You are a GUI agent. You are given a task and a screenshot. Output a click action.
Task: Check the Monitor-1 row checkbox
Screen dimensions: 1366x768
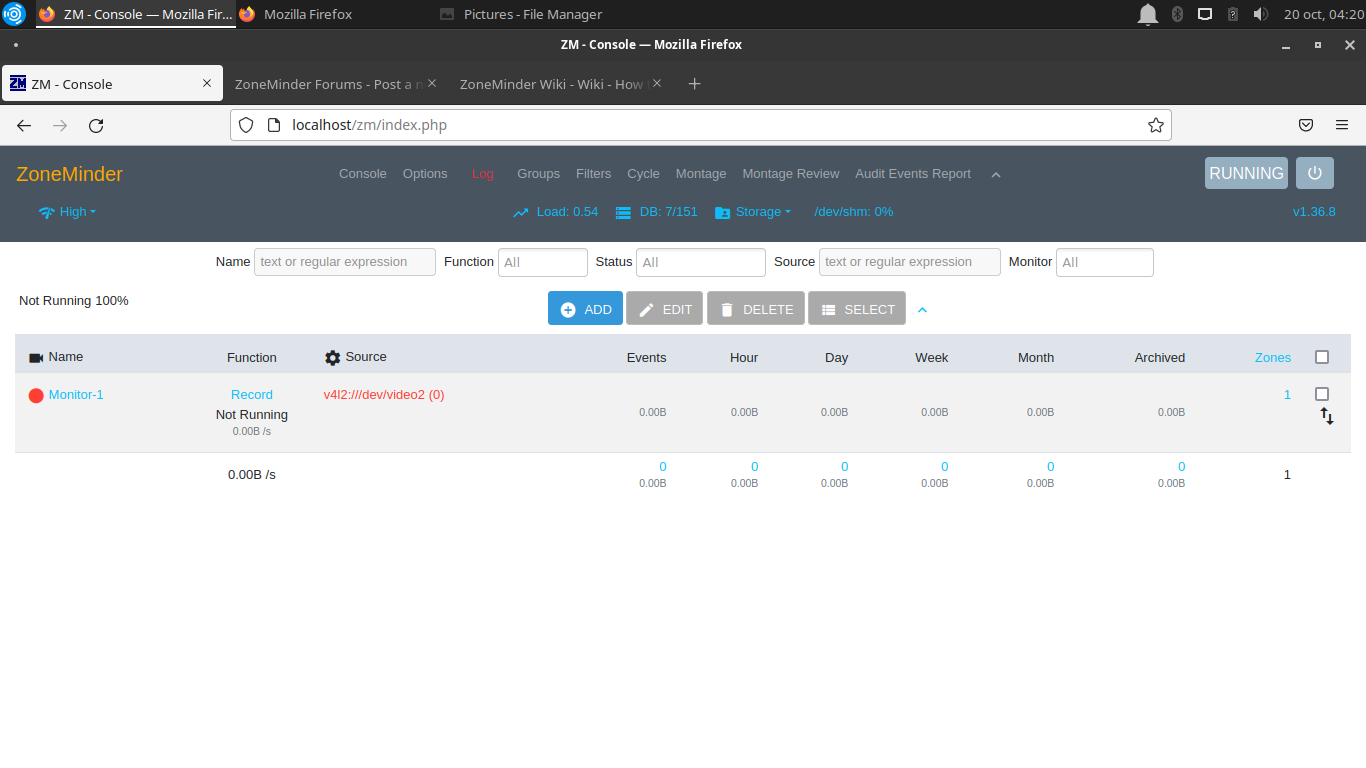(1322, 394)
